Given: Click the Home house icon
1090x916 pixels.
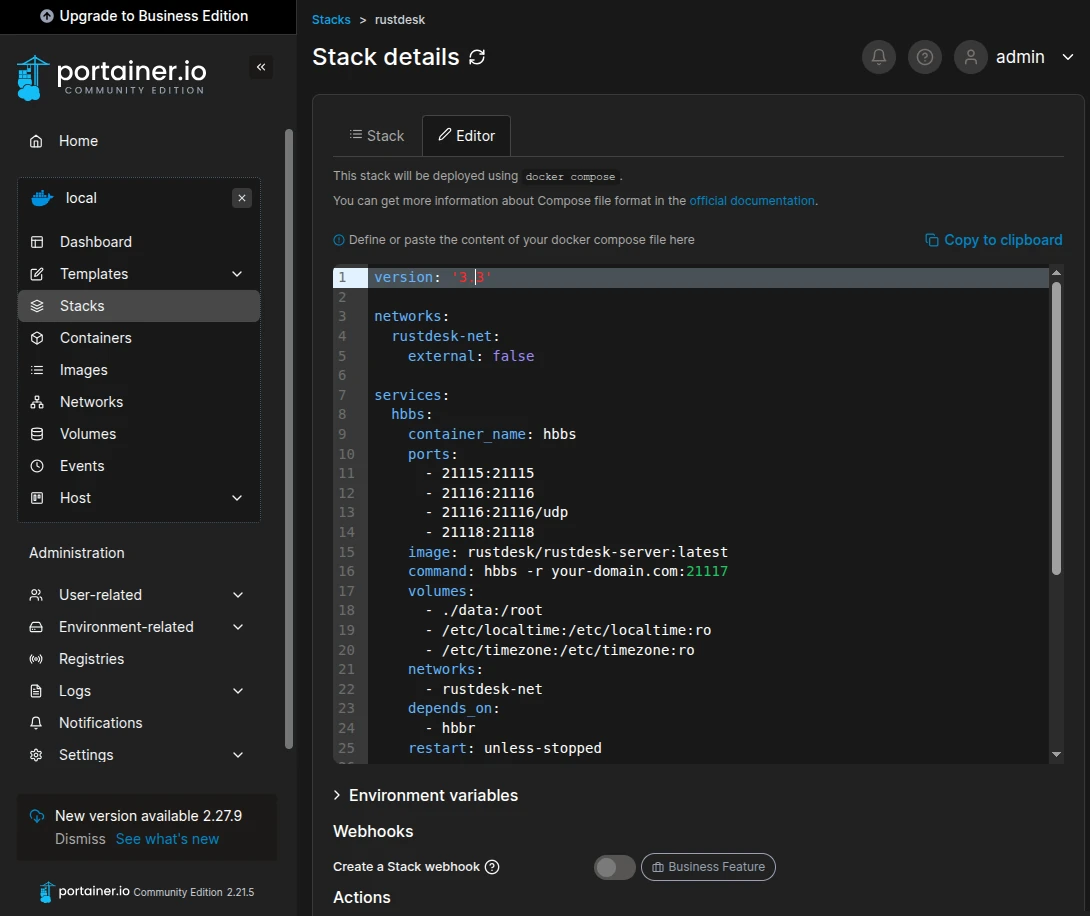Looking at the screenshot, I should pos(36,141).
